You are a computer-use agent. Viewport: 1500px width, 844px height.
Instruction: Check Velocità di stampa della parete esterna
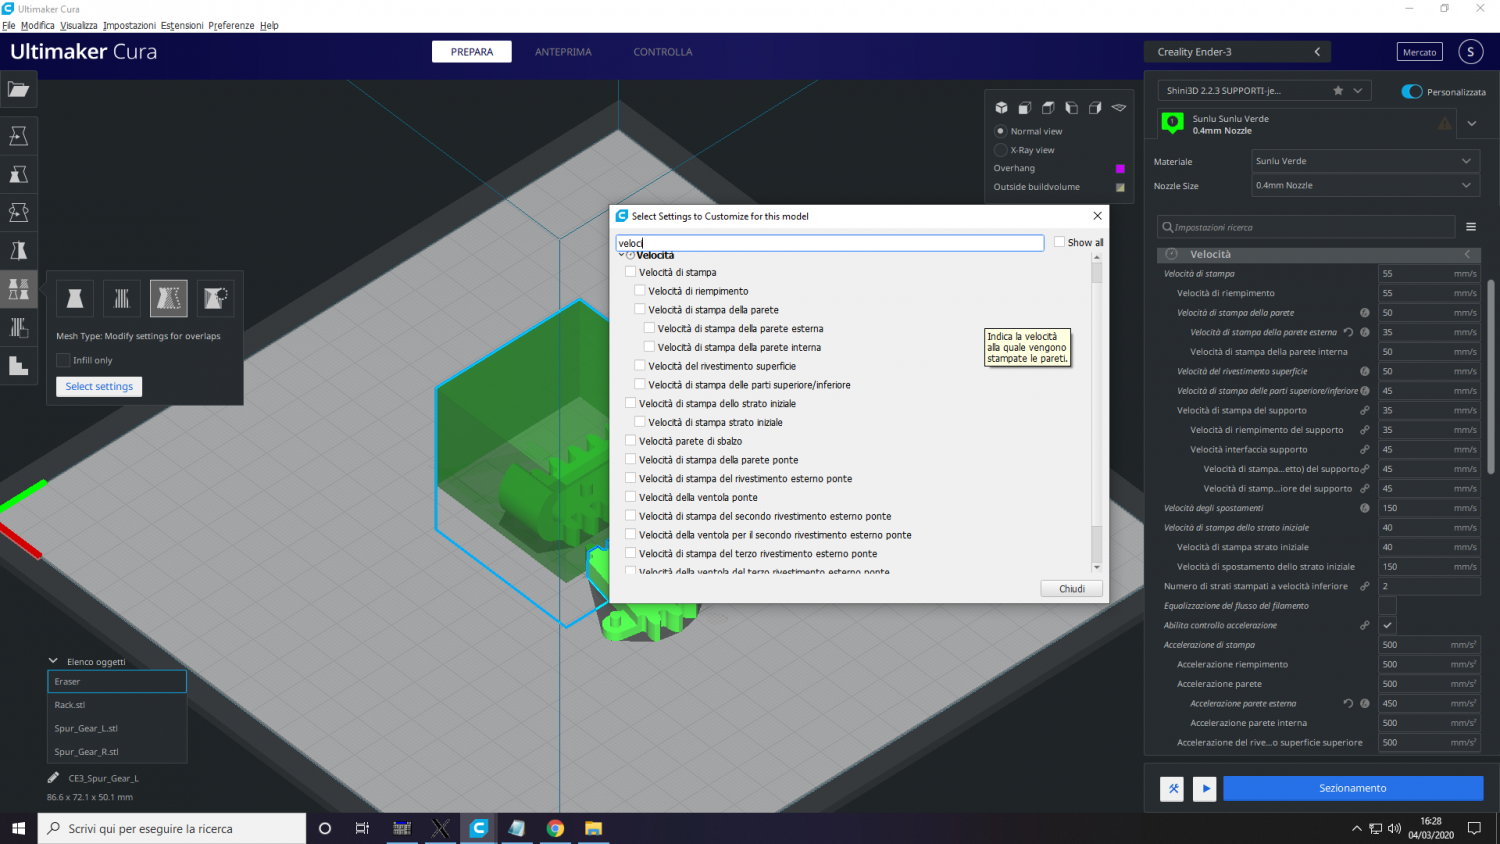(x=649, y=328)
